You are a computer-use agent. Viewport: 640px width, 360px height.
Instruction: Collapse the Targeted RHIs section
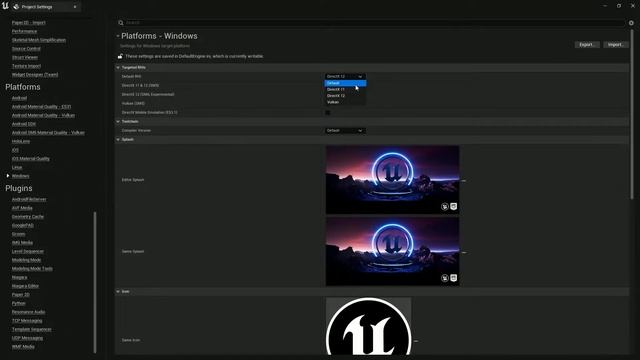(x=118, y=67)
